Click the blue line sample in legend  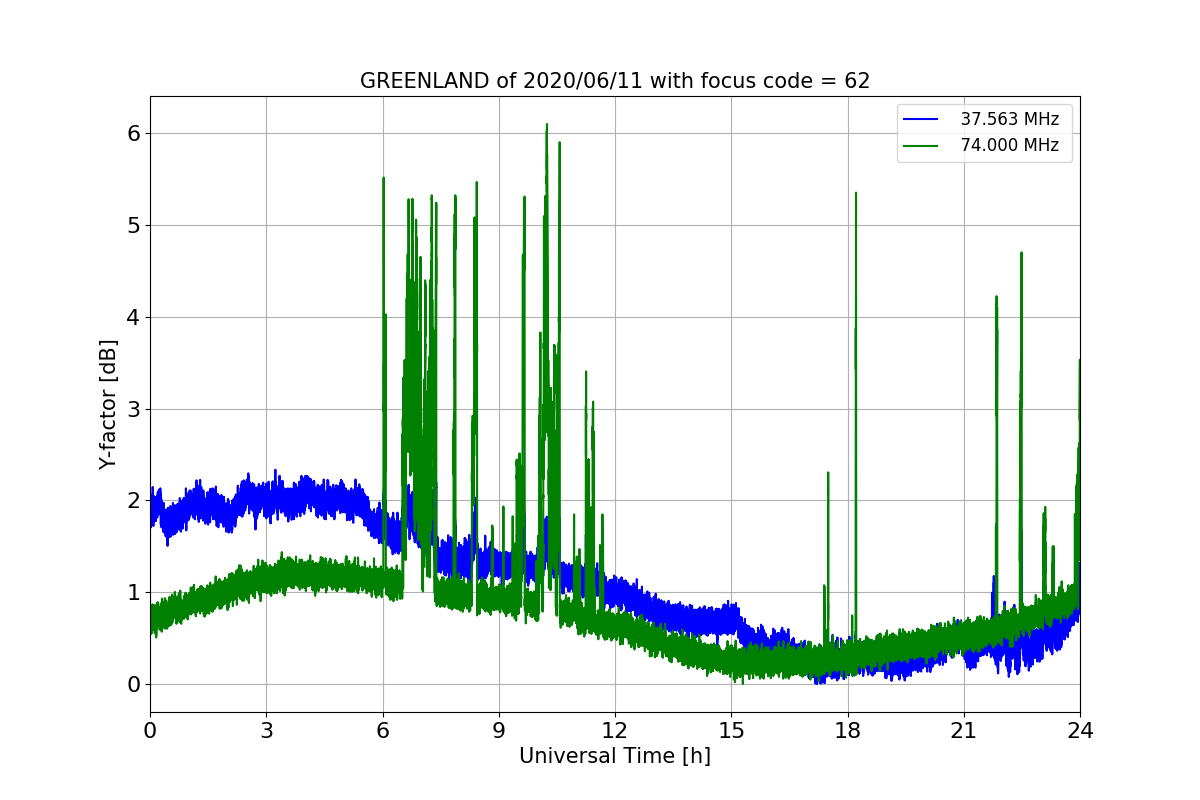tap(921, 119)
